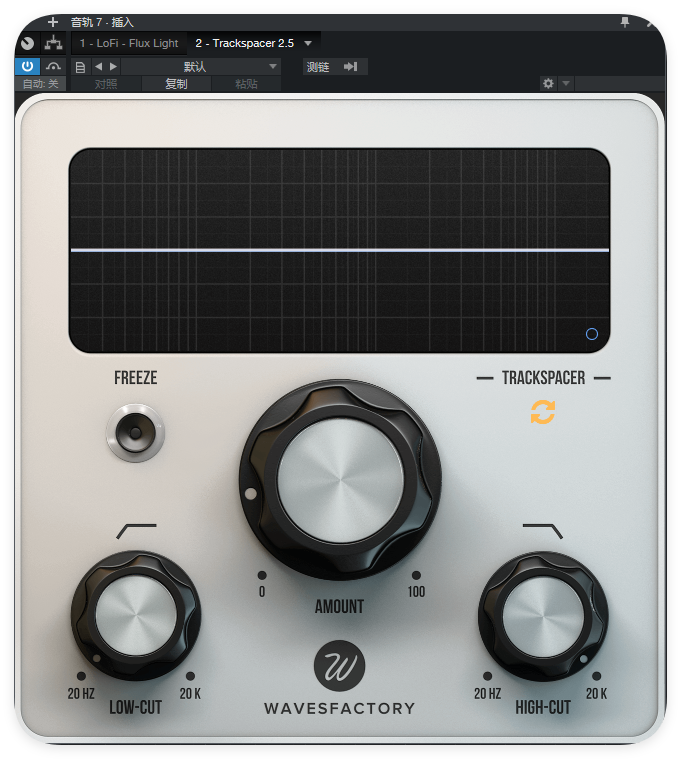Open the routing view icon
Image resolution: width=681 pixels, height=759 pixels.
coord(53,43)
